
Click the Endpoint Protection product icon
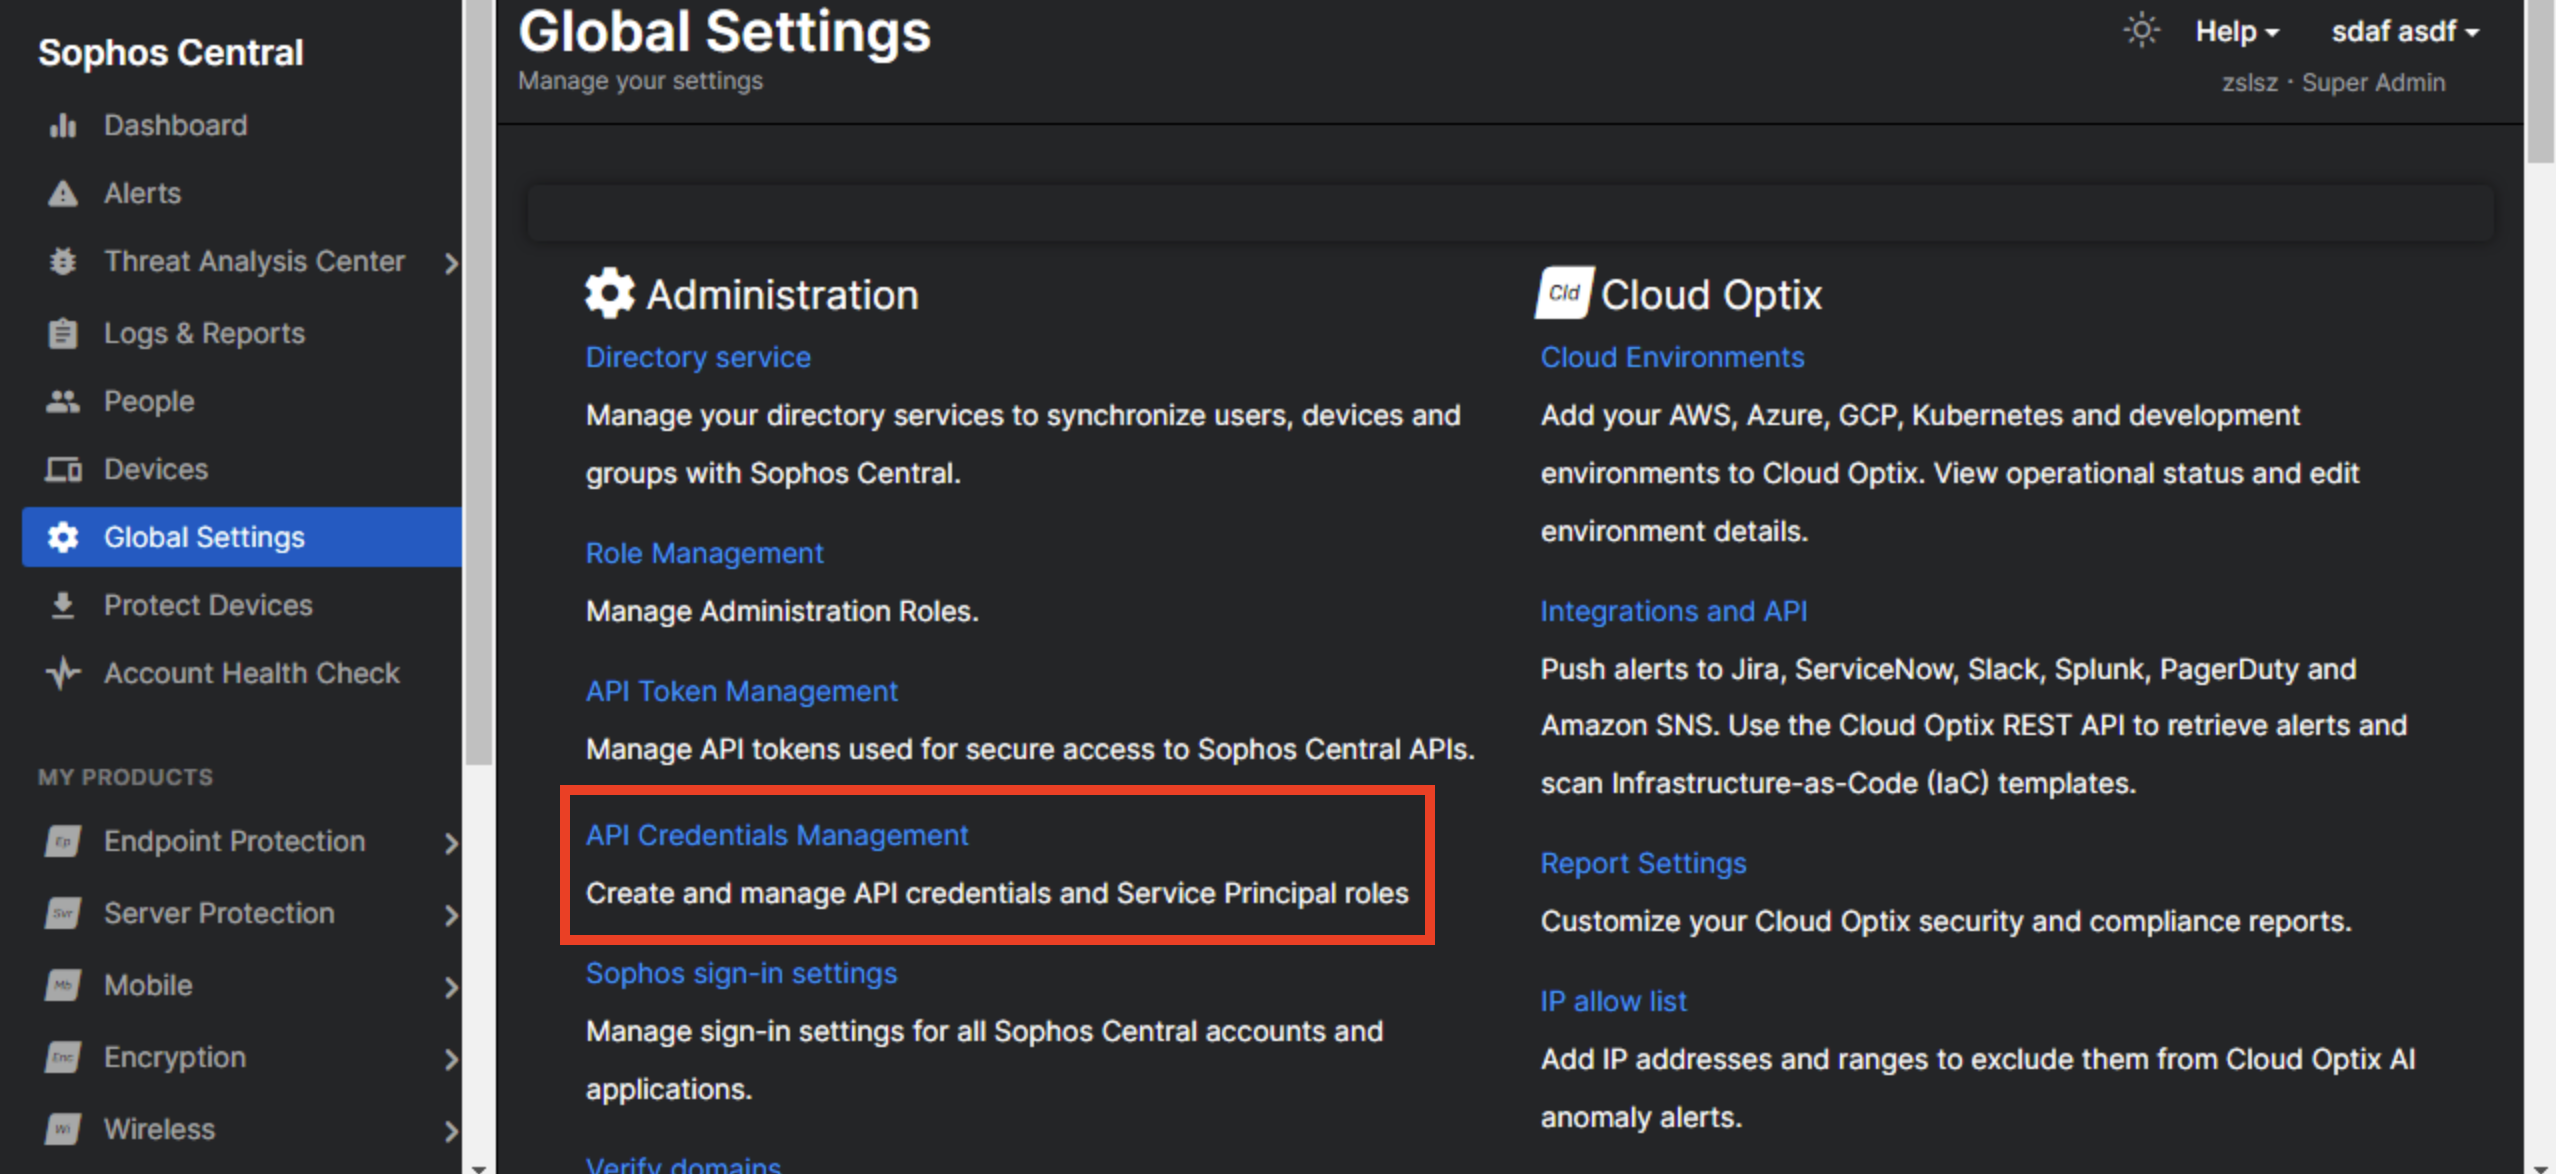(x=63, y=842)
